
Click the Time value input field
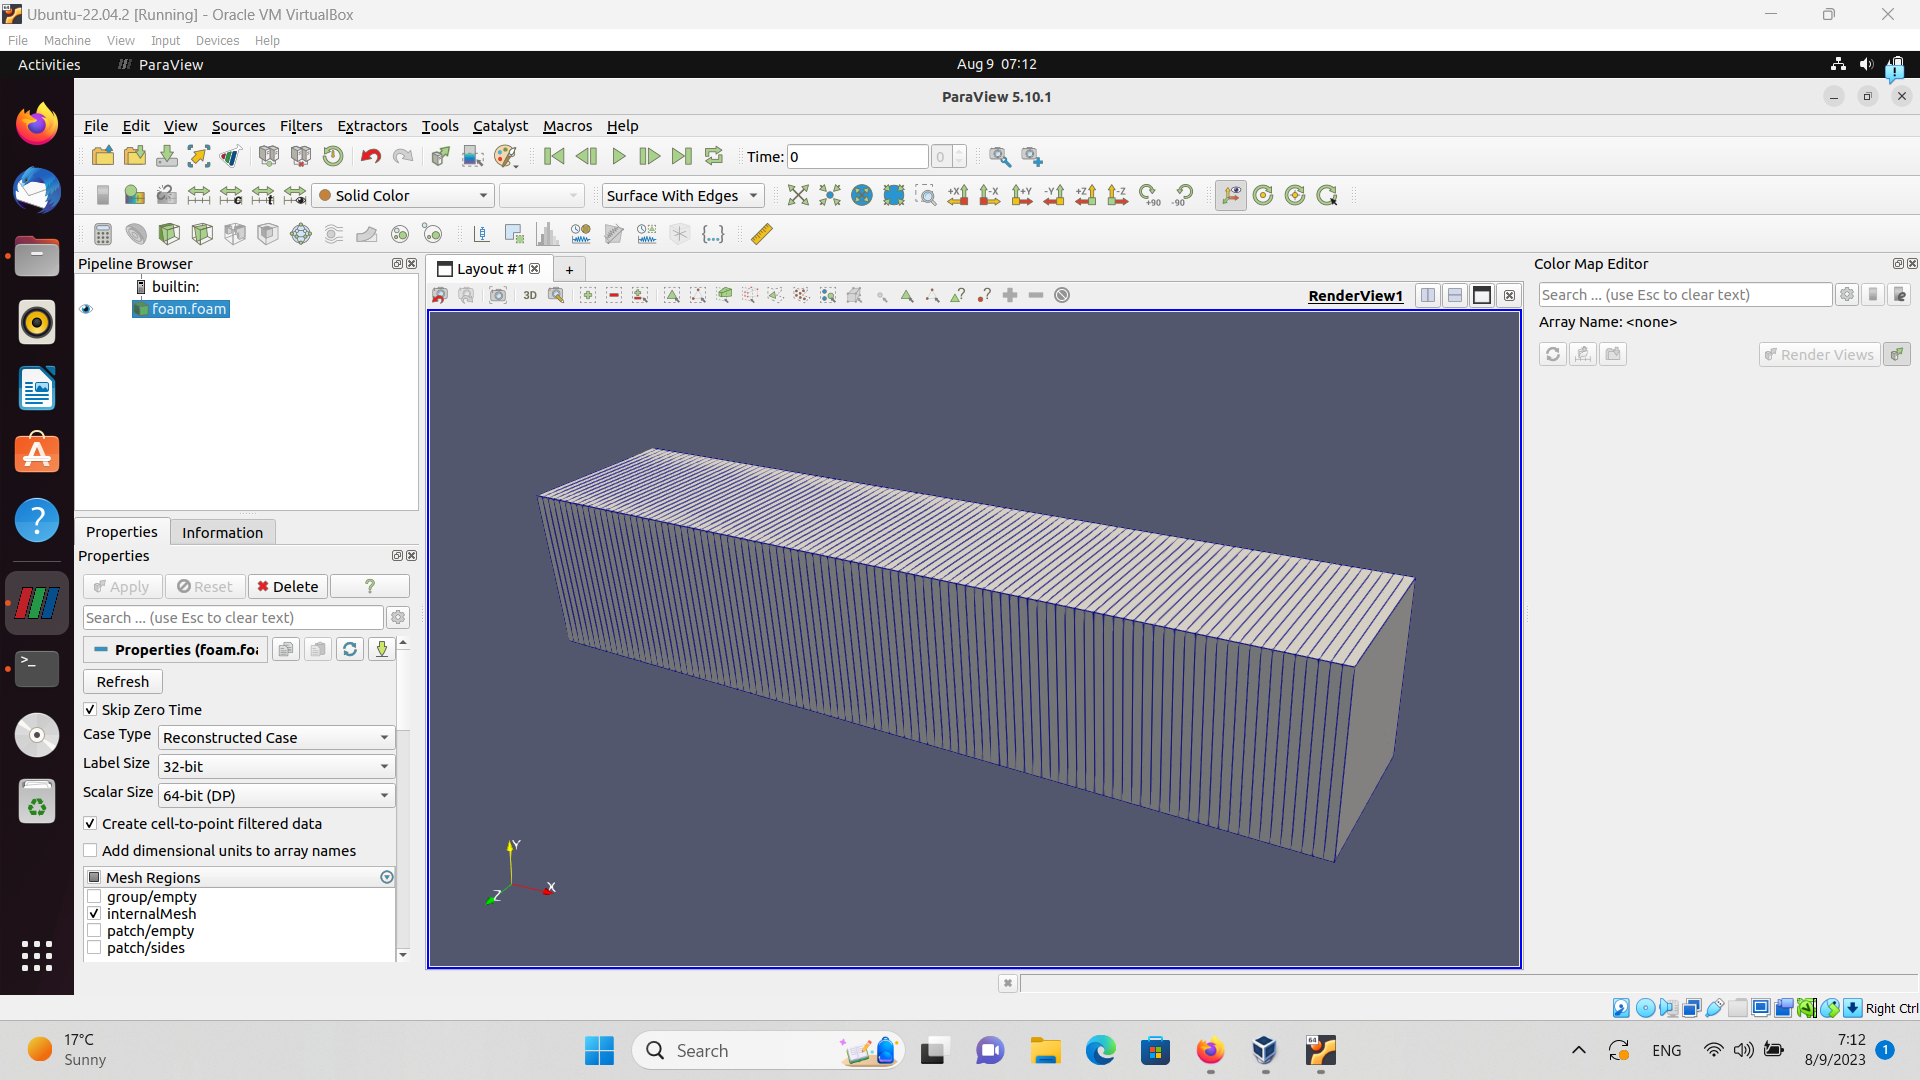click(857, 157)
